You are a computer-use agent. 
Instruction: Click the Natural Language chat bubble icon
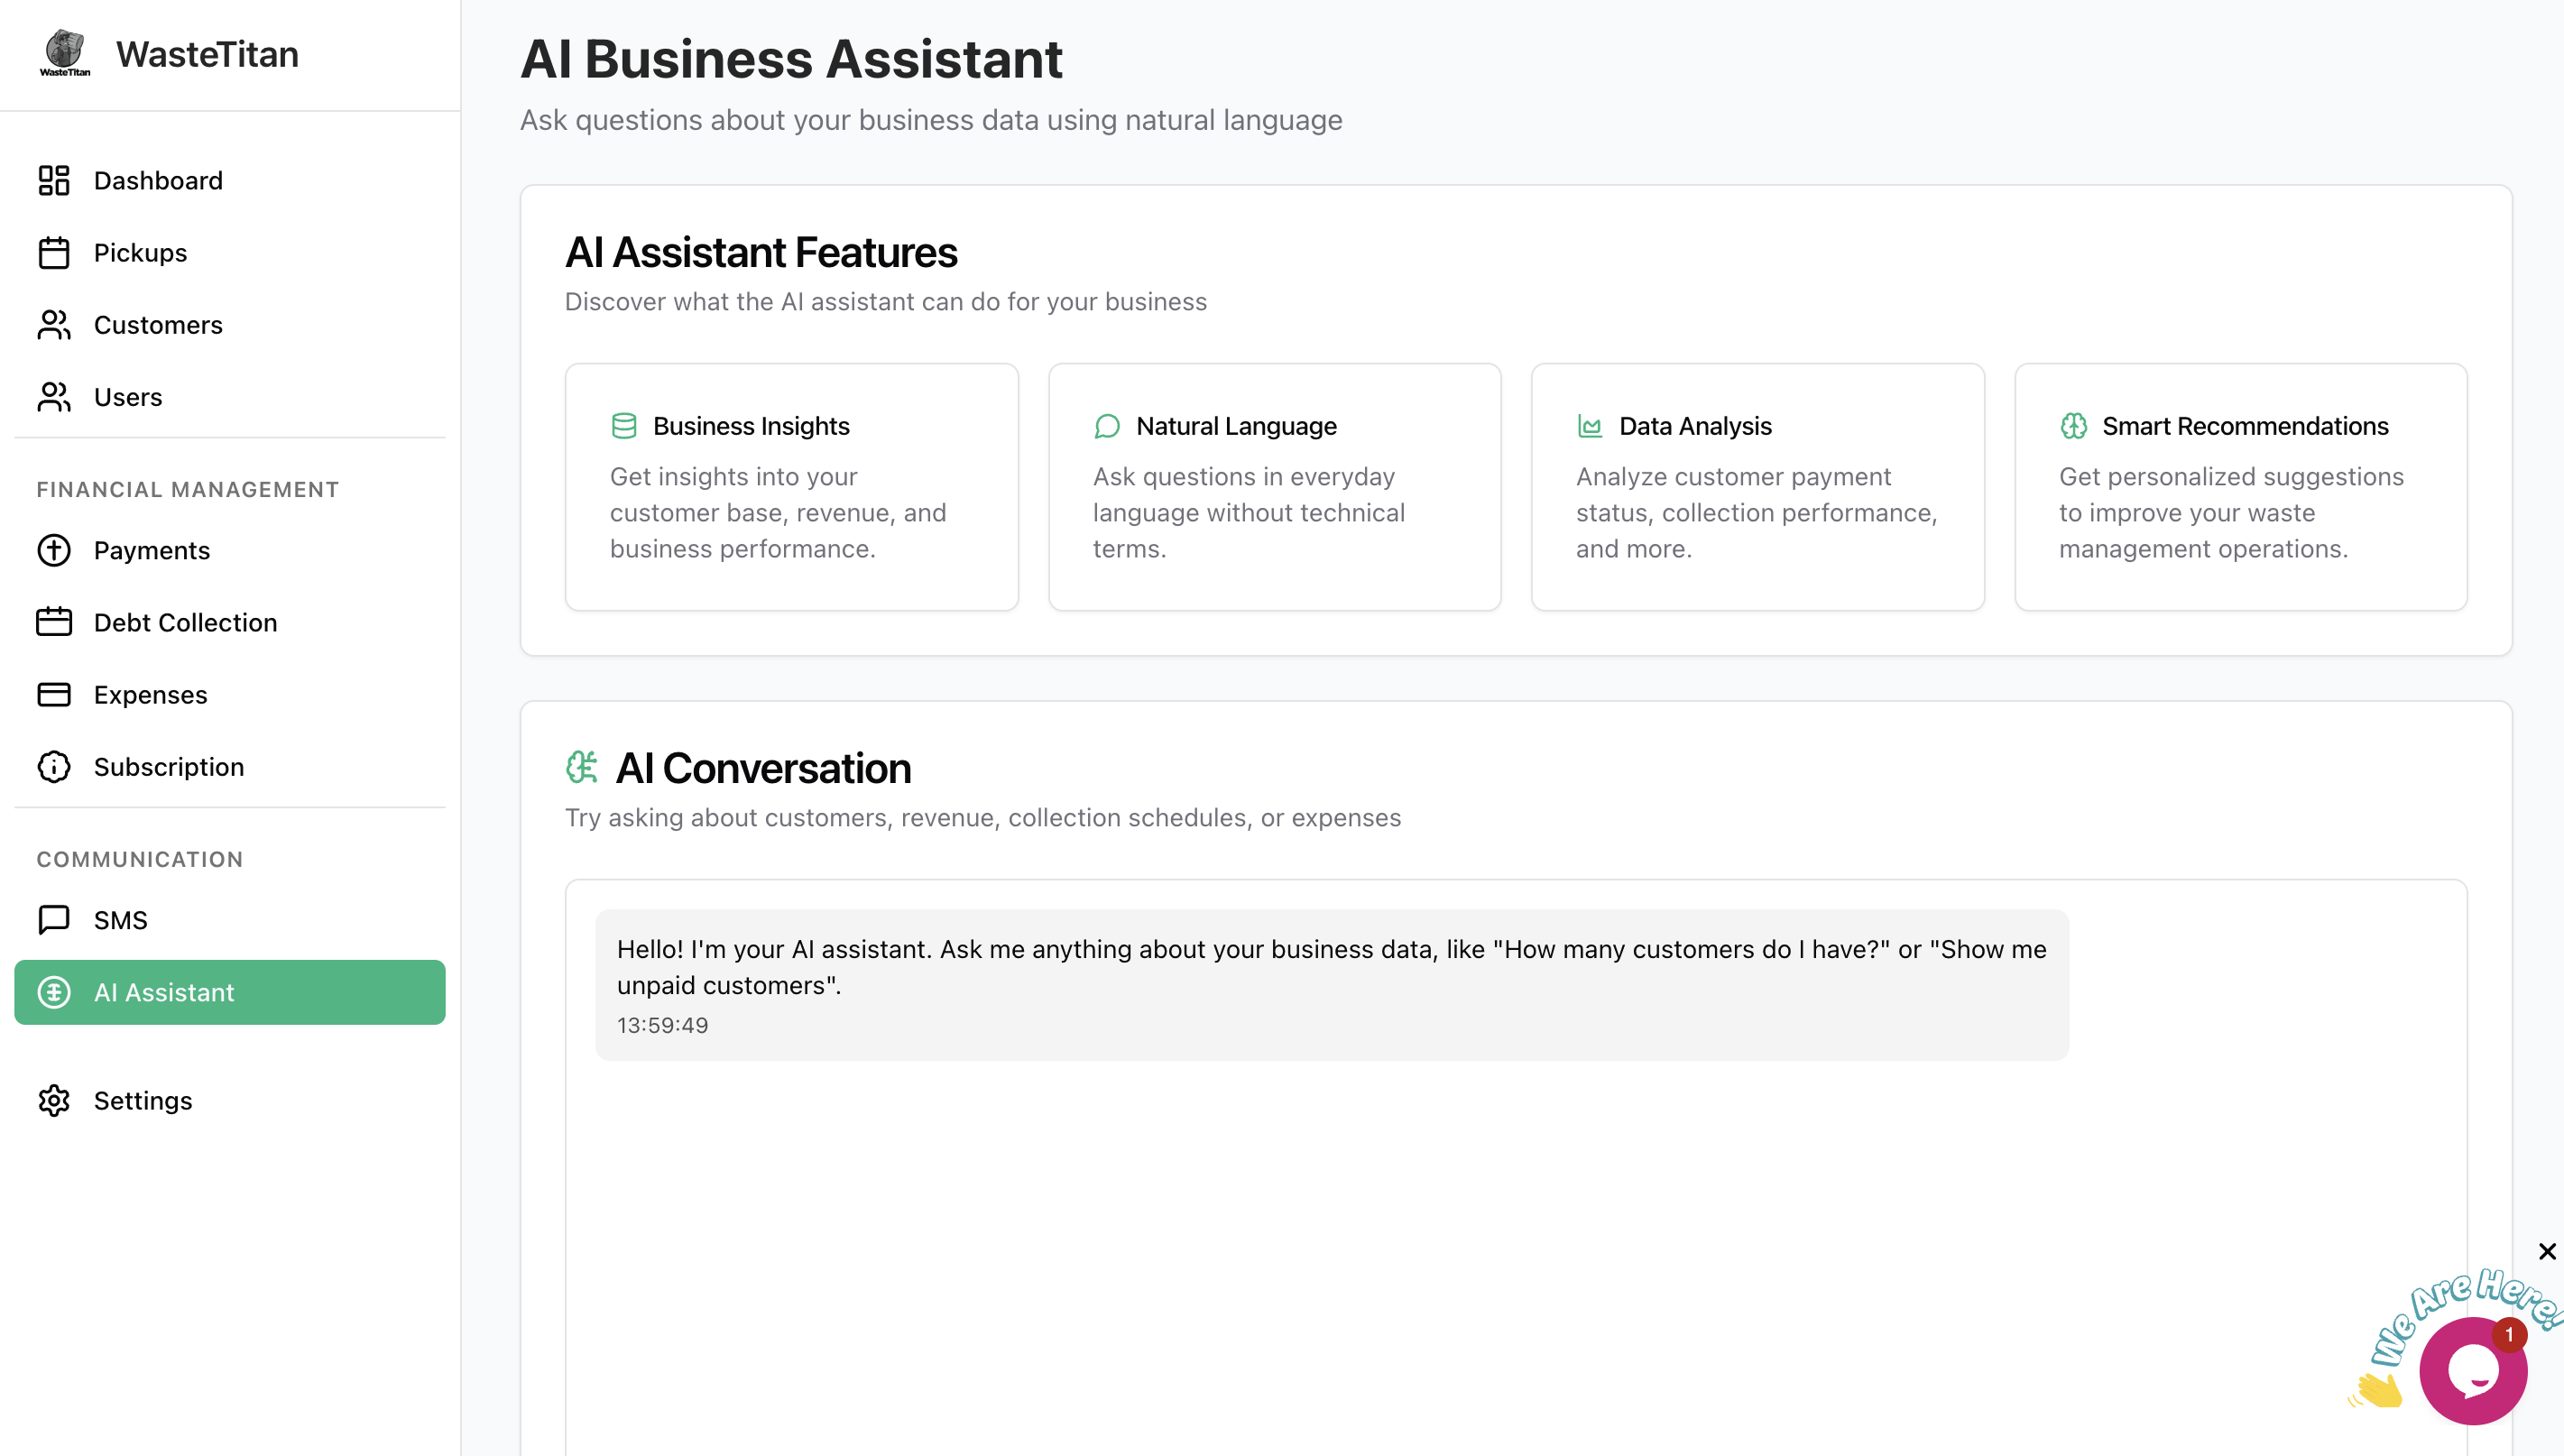(x=1107, y=426)
